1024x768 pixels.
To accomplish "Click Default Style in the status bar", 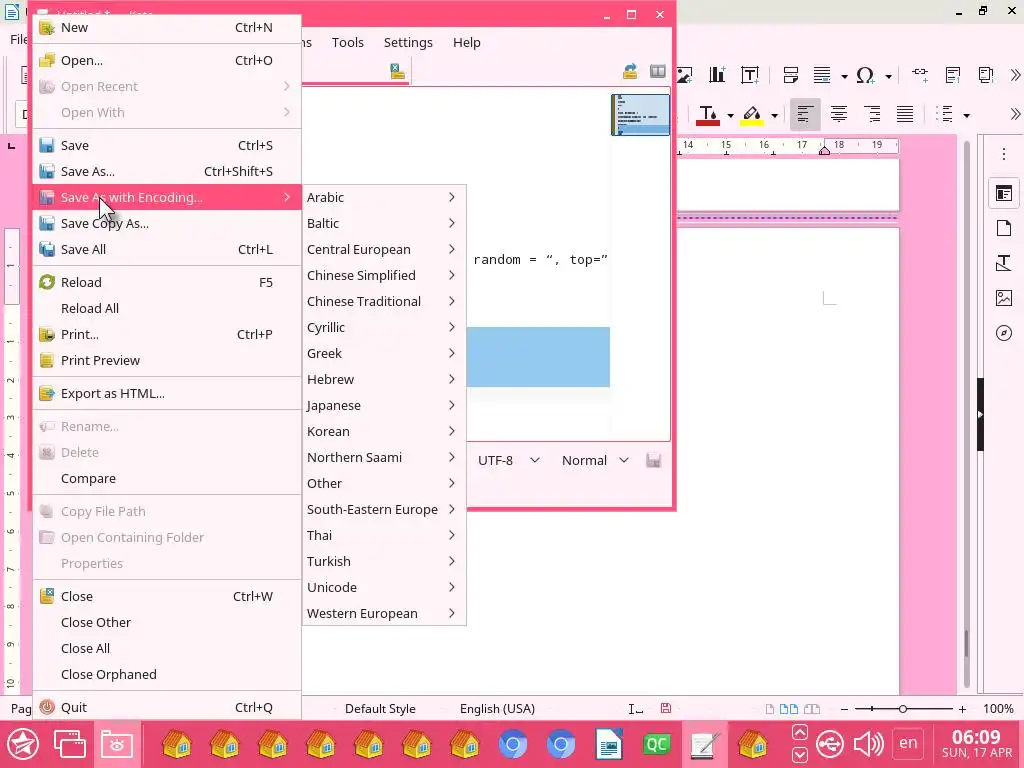I will tap(380, 709).
